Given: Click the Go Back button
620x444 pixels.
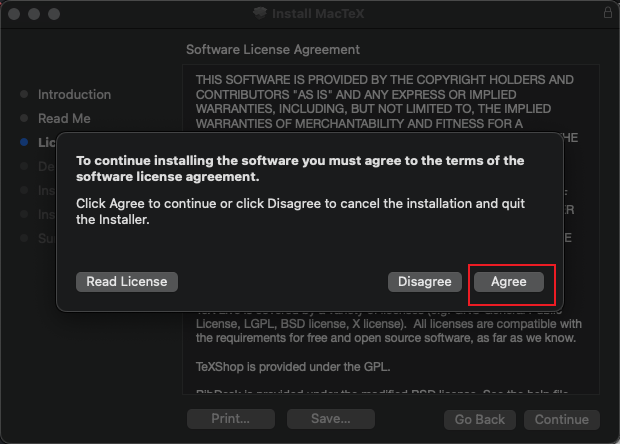Looking at the screenshot, I should (x=480, y=419).
